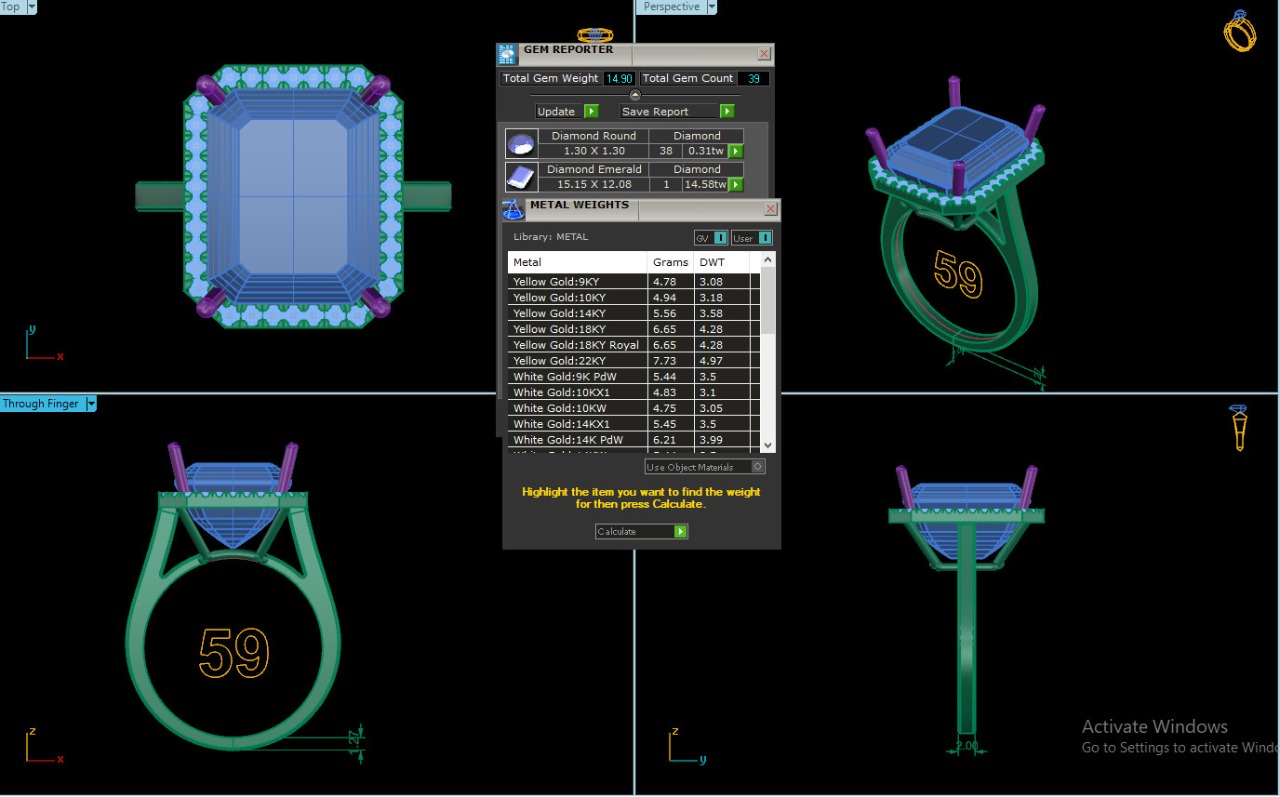The image size is (1280, 797).
Task: Select the Through Finger viewport label
Action: click(x=40, y=404)
